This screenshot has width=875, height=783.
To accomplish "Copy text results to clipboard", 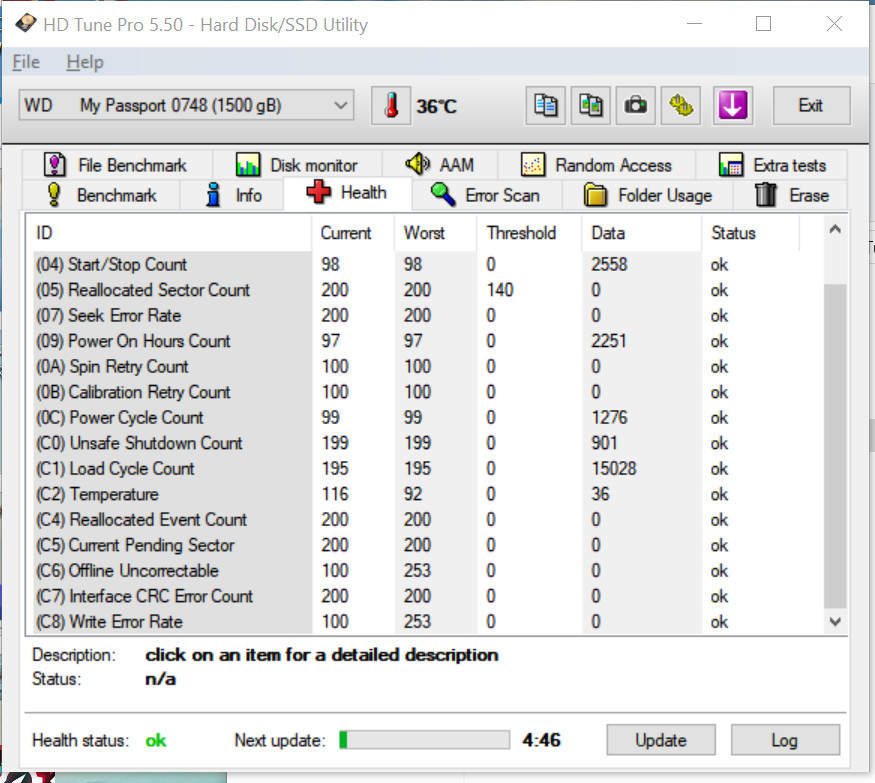I will pyautogui.click(x=546, y=106).
